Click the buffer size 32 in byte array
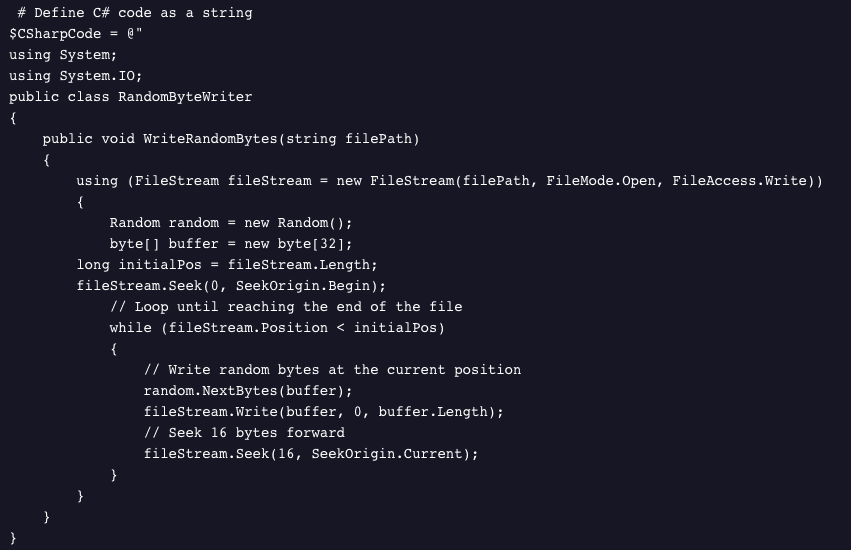851x550 pixels. coord(328,244)
